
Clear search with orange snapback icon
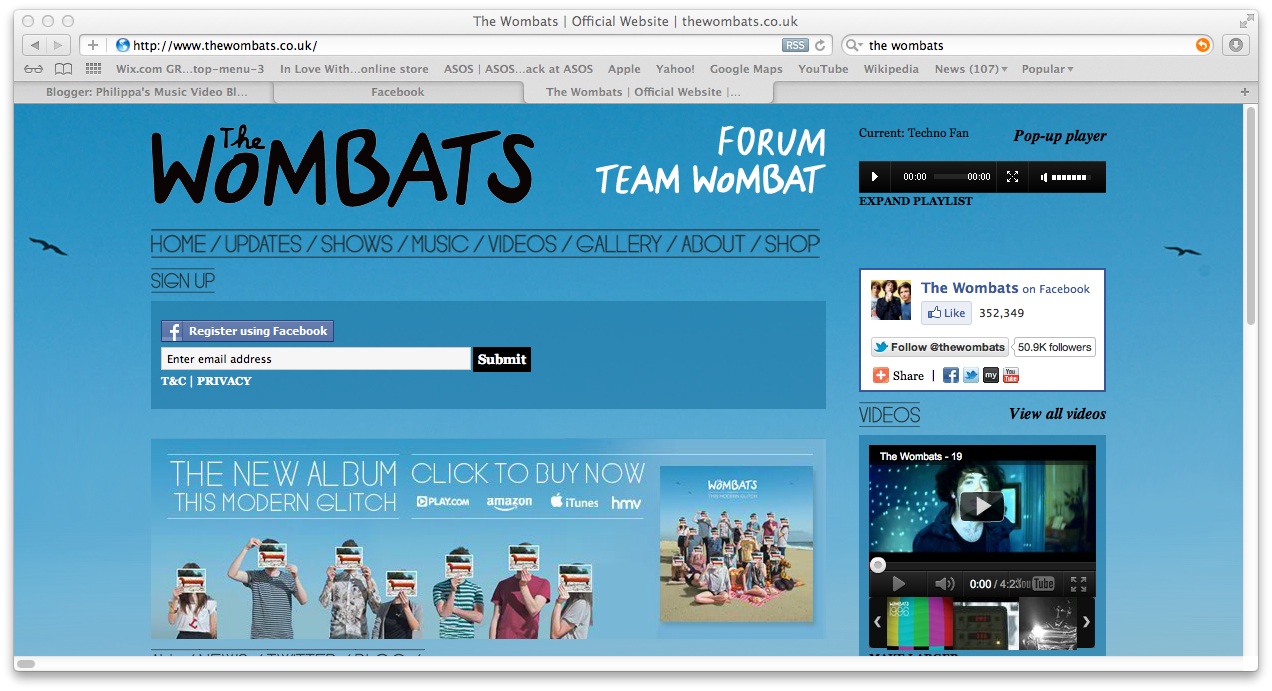1203,45
